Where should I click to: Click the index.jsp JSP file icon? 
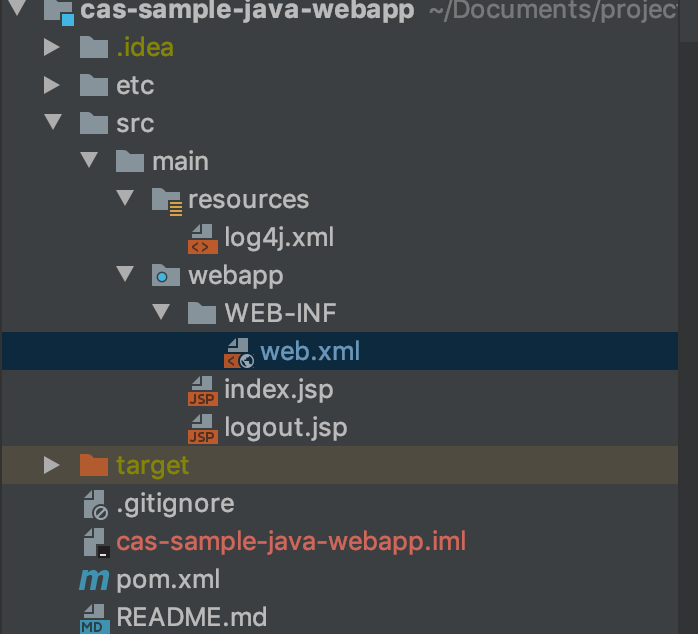(202, 390)
